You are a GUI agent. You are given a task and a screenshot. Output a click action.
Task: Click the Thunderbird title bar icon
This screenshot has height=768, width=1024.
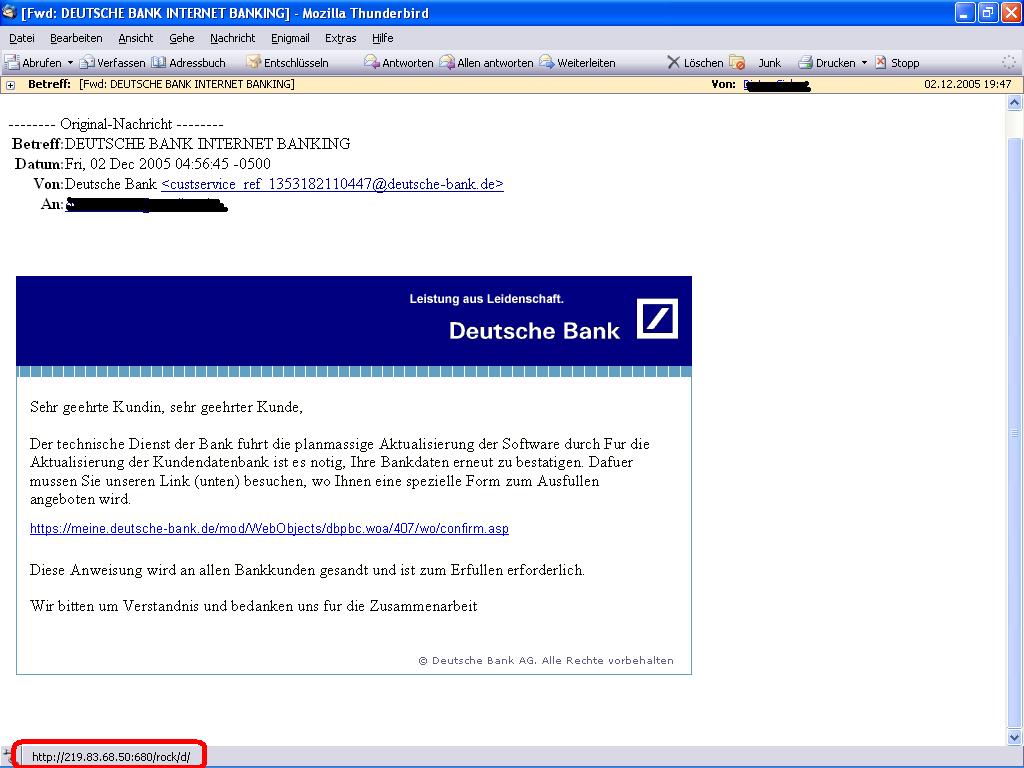(x=9, y=12)
